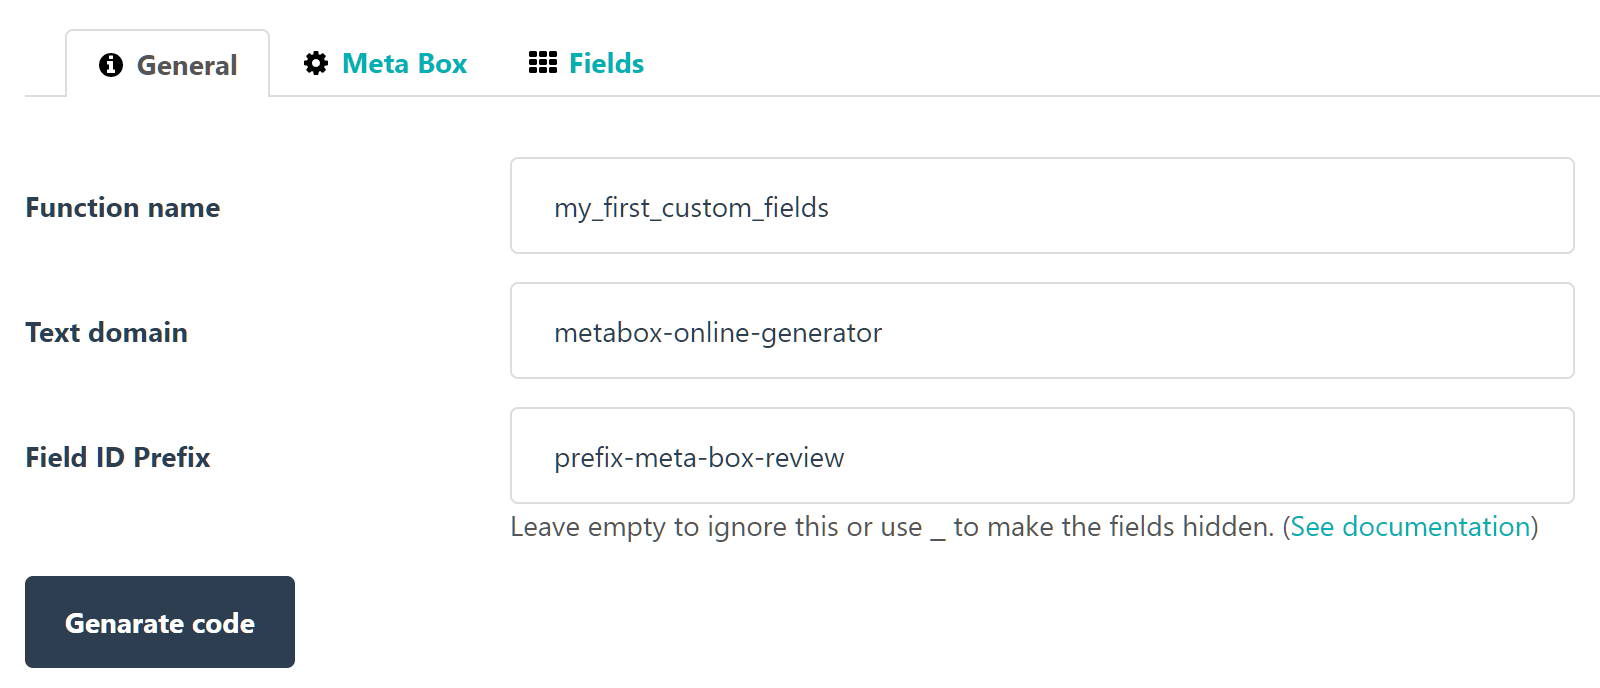The width and height of the screenshot is (1600, 688).
Task: Click the "Field ID Prefix" label text
Action: (118, 458)
